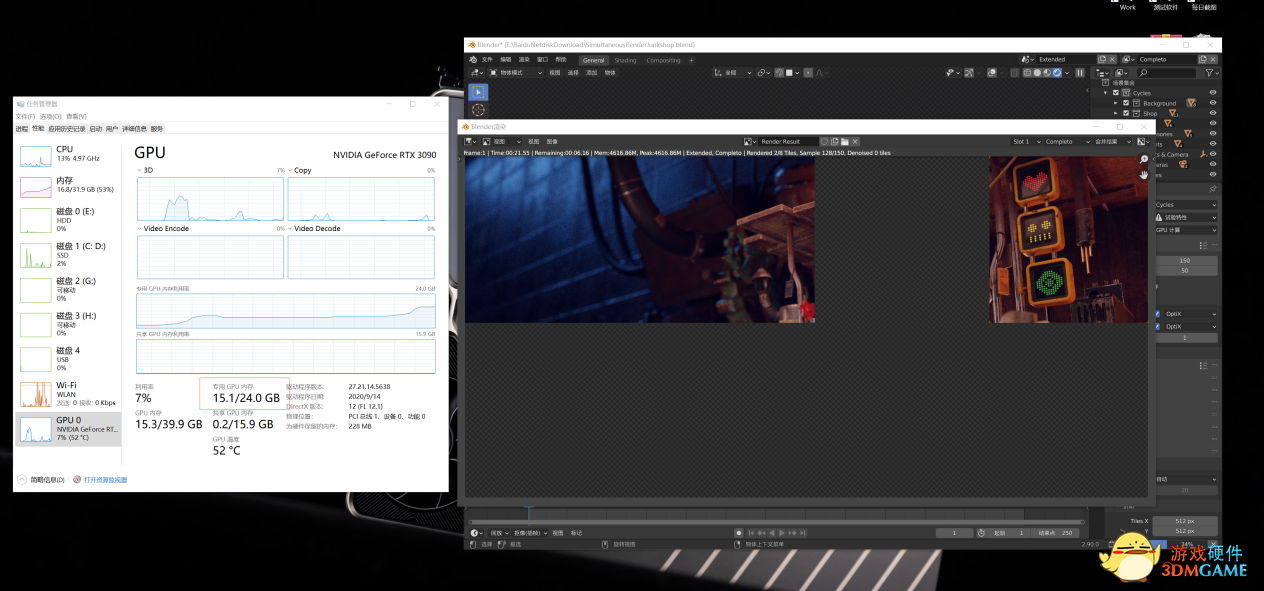
Task: Select wireframe viewport shading icon
Action: point(1029,72)
